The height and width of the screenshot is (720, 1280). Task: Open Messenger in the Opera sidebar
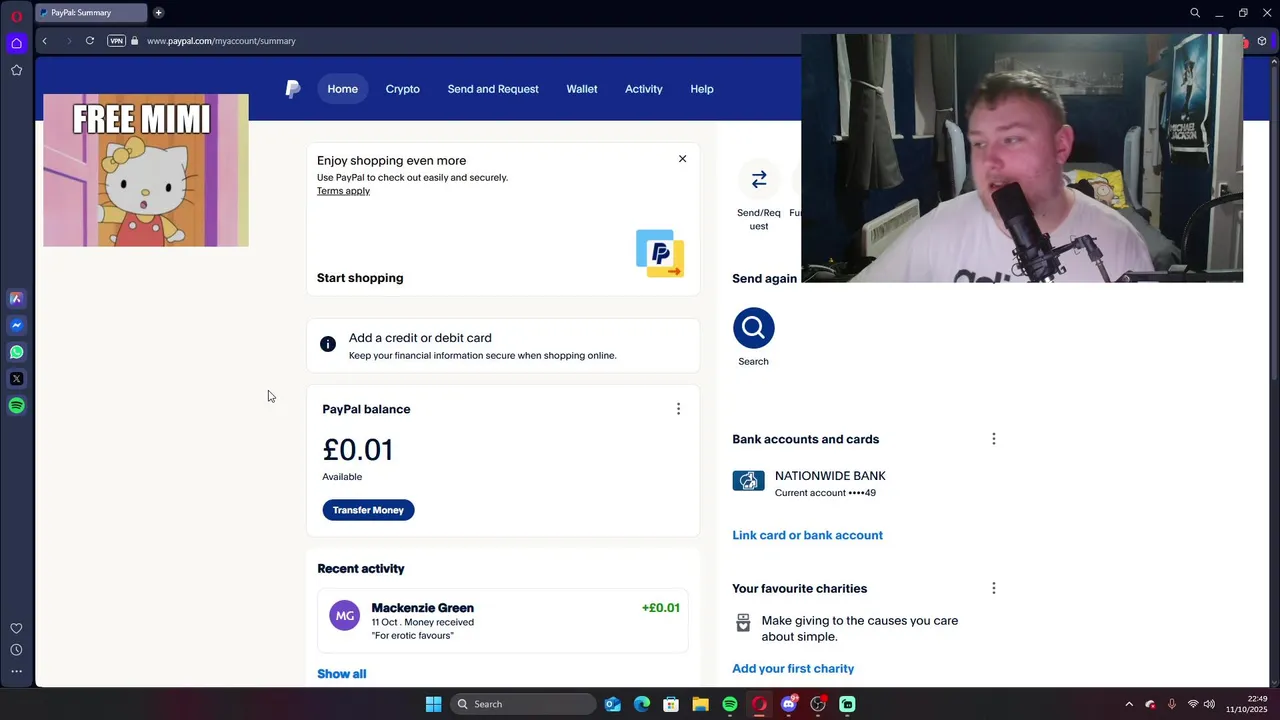[x=16, y=325]
